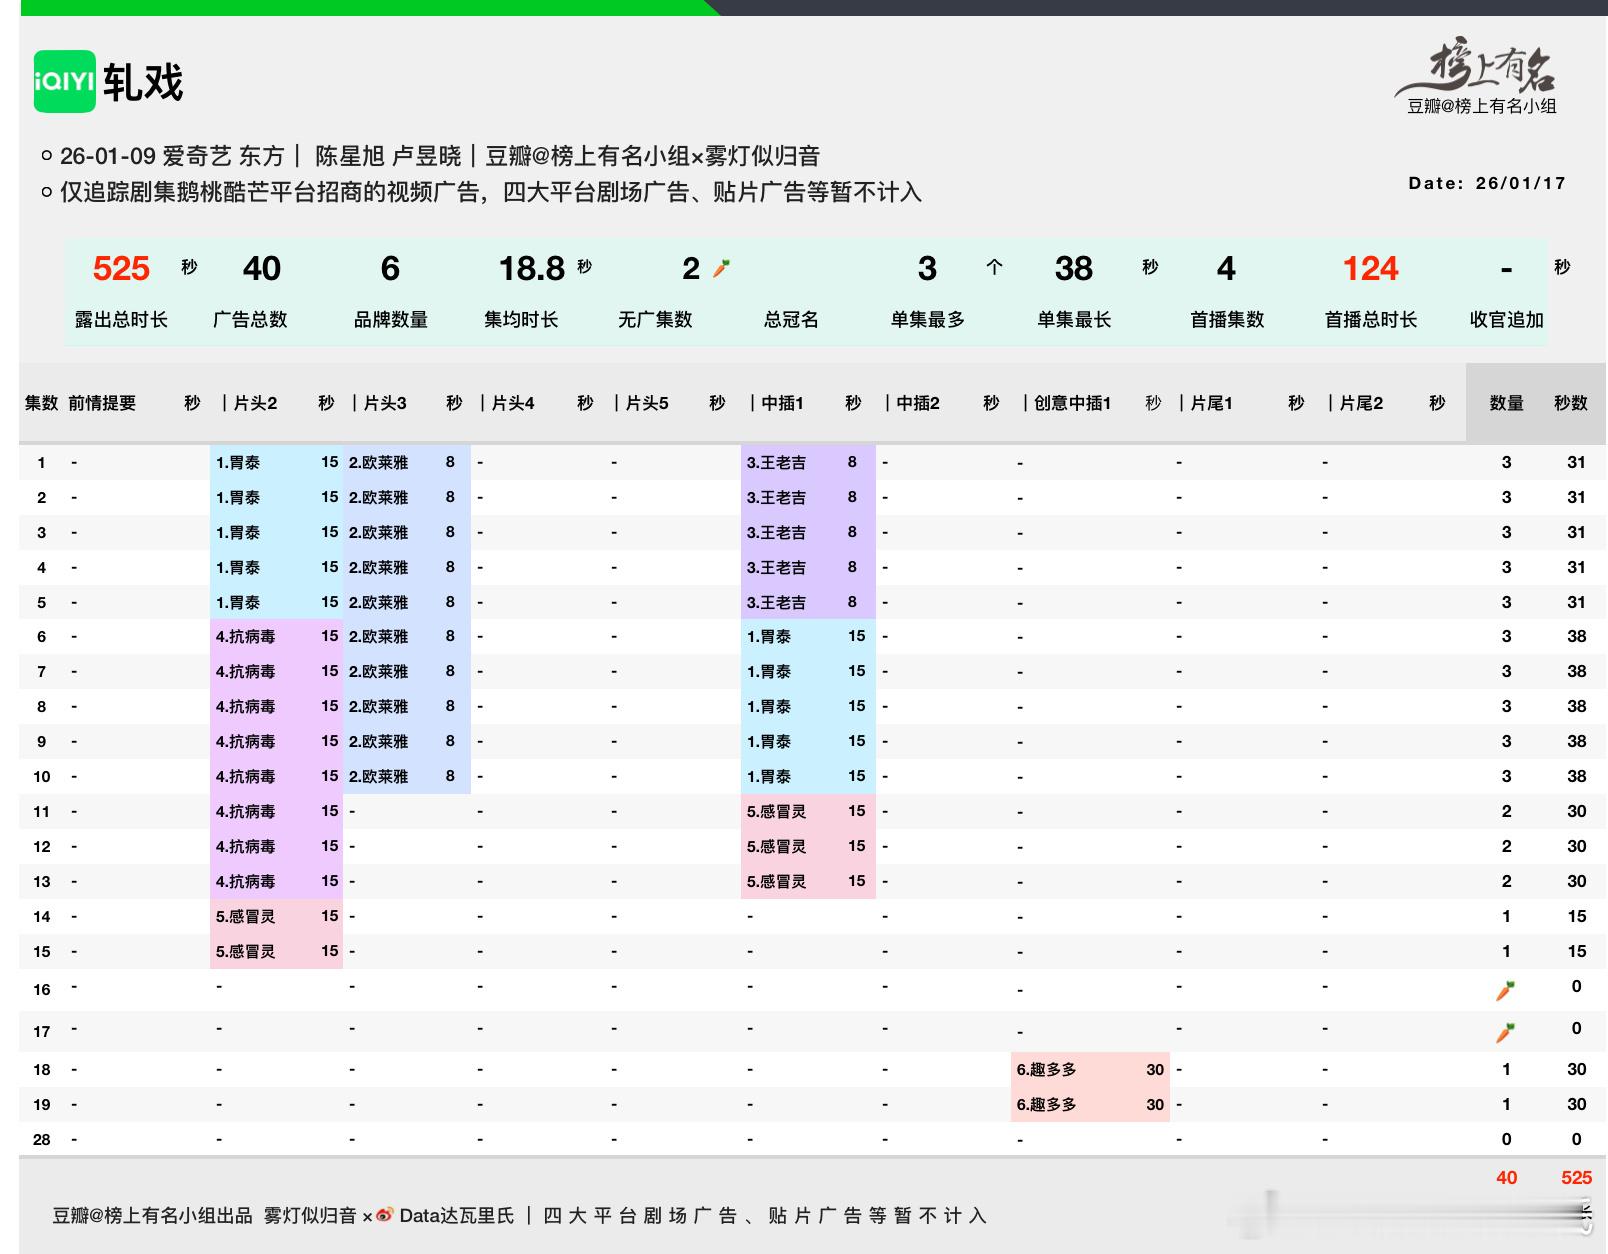Click the 片头3 column header
Image resolution: width=1608 pixels, height=1254 pixels.
click(385, 403)
